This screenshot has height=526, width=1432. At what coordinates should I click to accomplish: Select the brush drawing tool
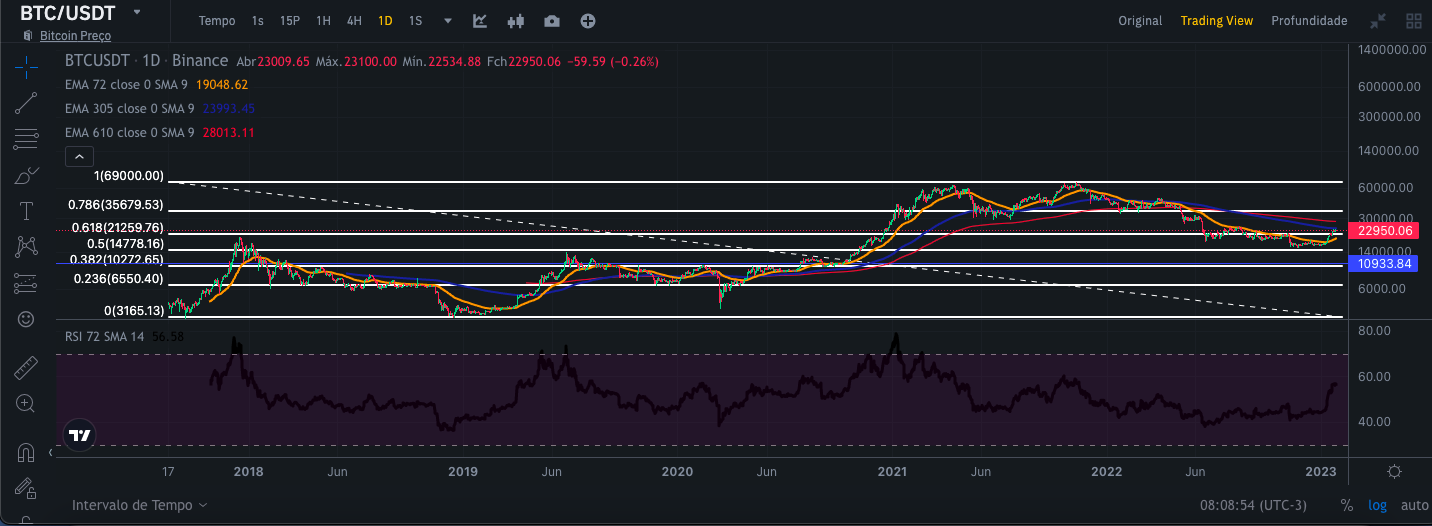point(26,175)
